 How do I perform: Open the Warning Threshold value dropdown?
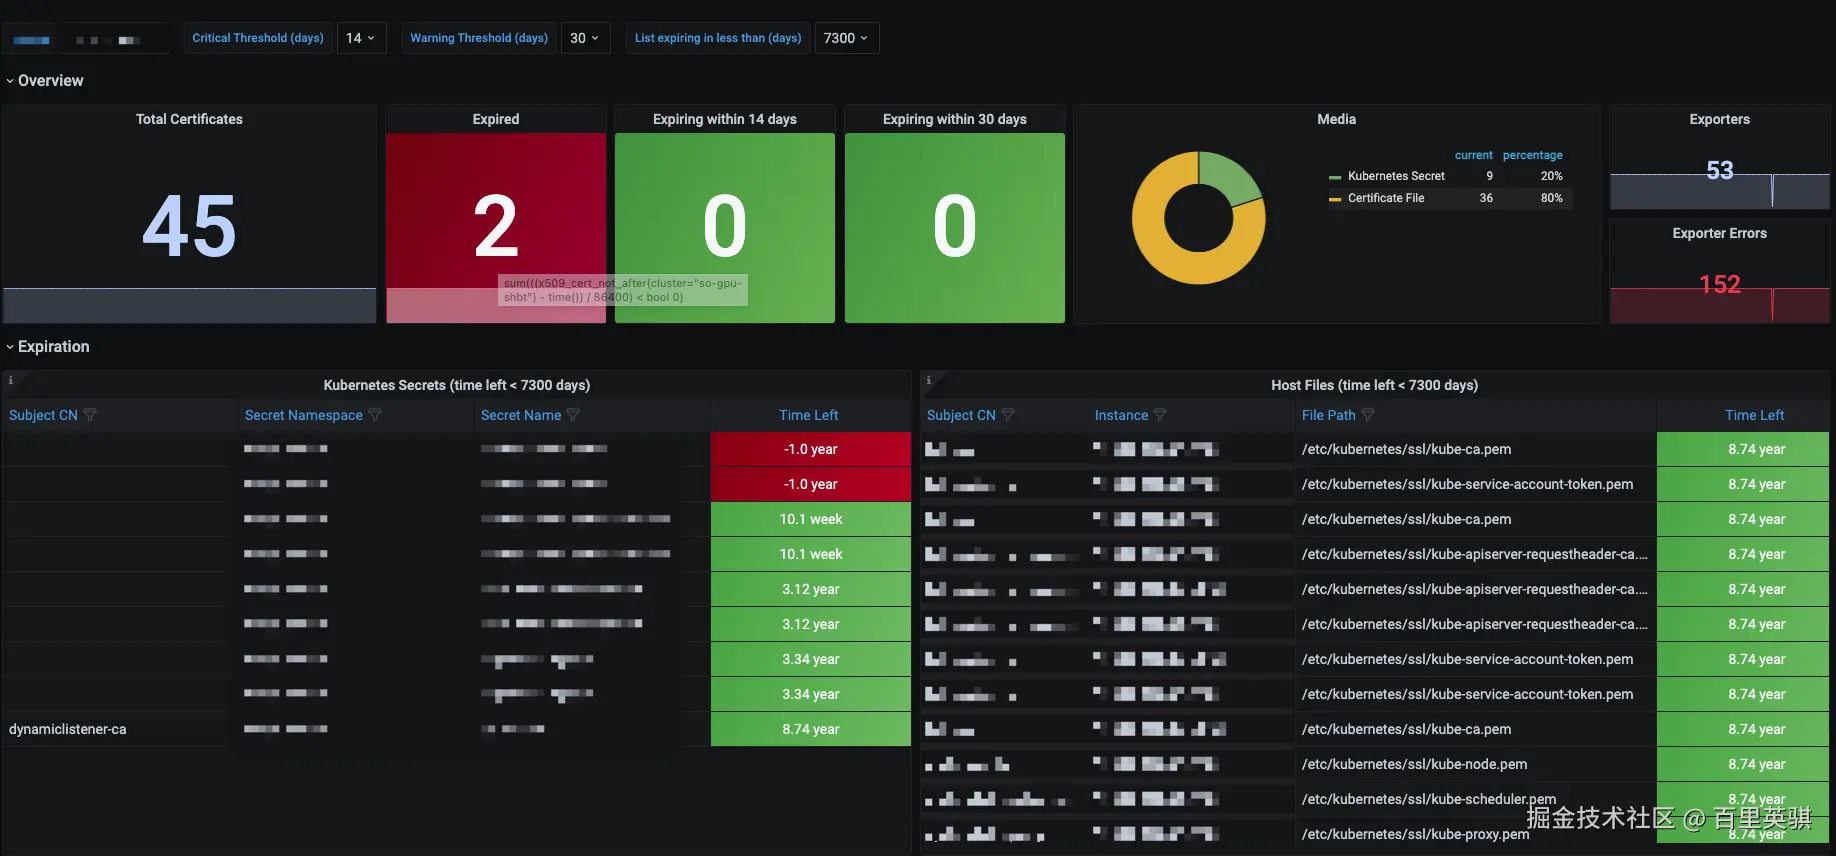(585, 38)
